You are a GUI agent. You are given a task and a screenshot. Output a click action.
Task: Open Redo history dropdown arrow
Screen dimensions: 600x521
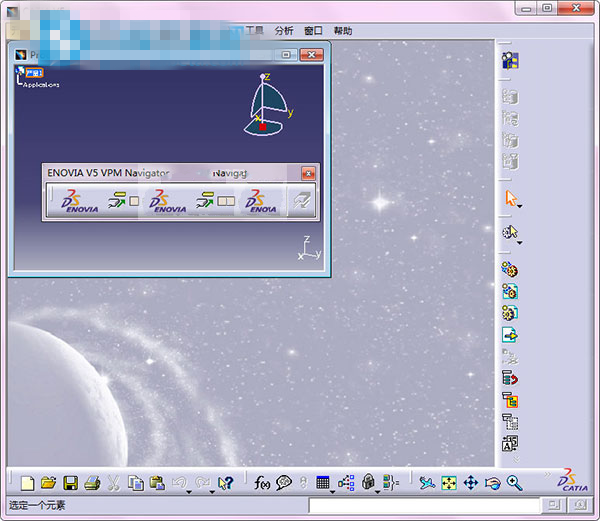tap(212, 492)
